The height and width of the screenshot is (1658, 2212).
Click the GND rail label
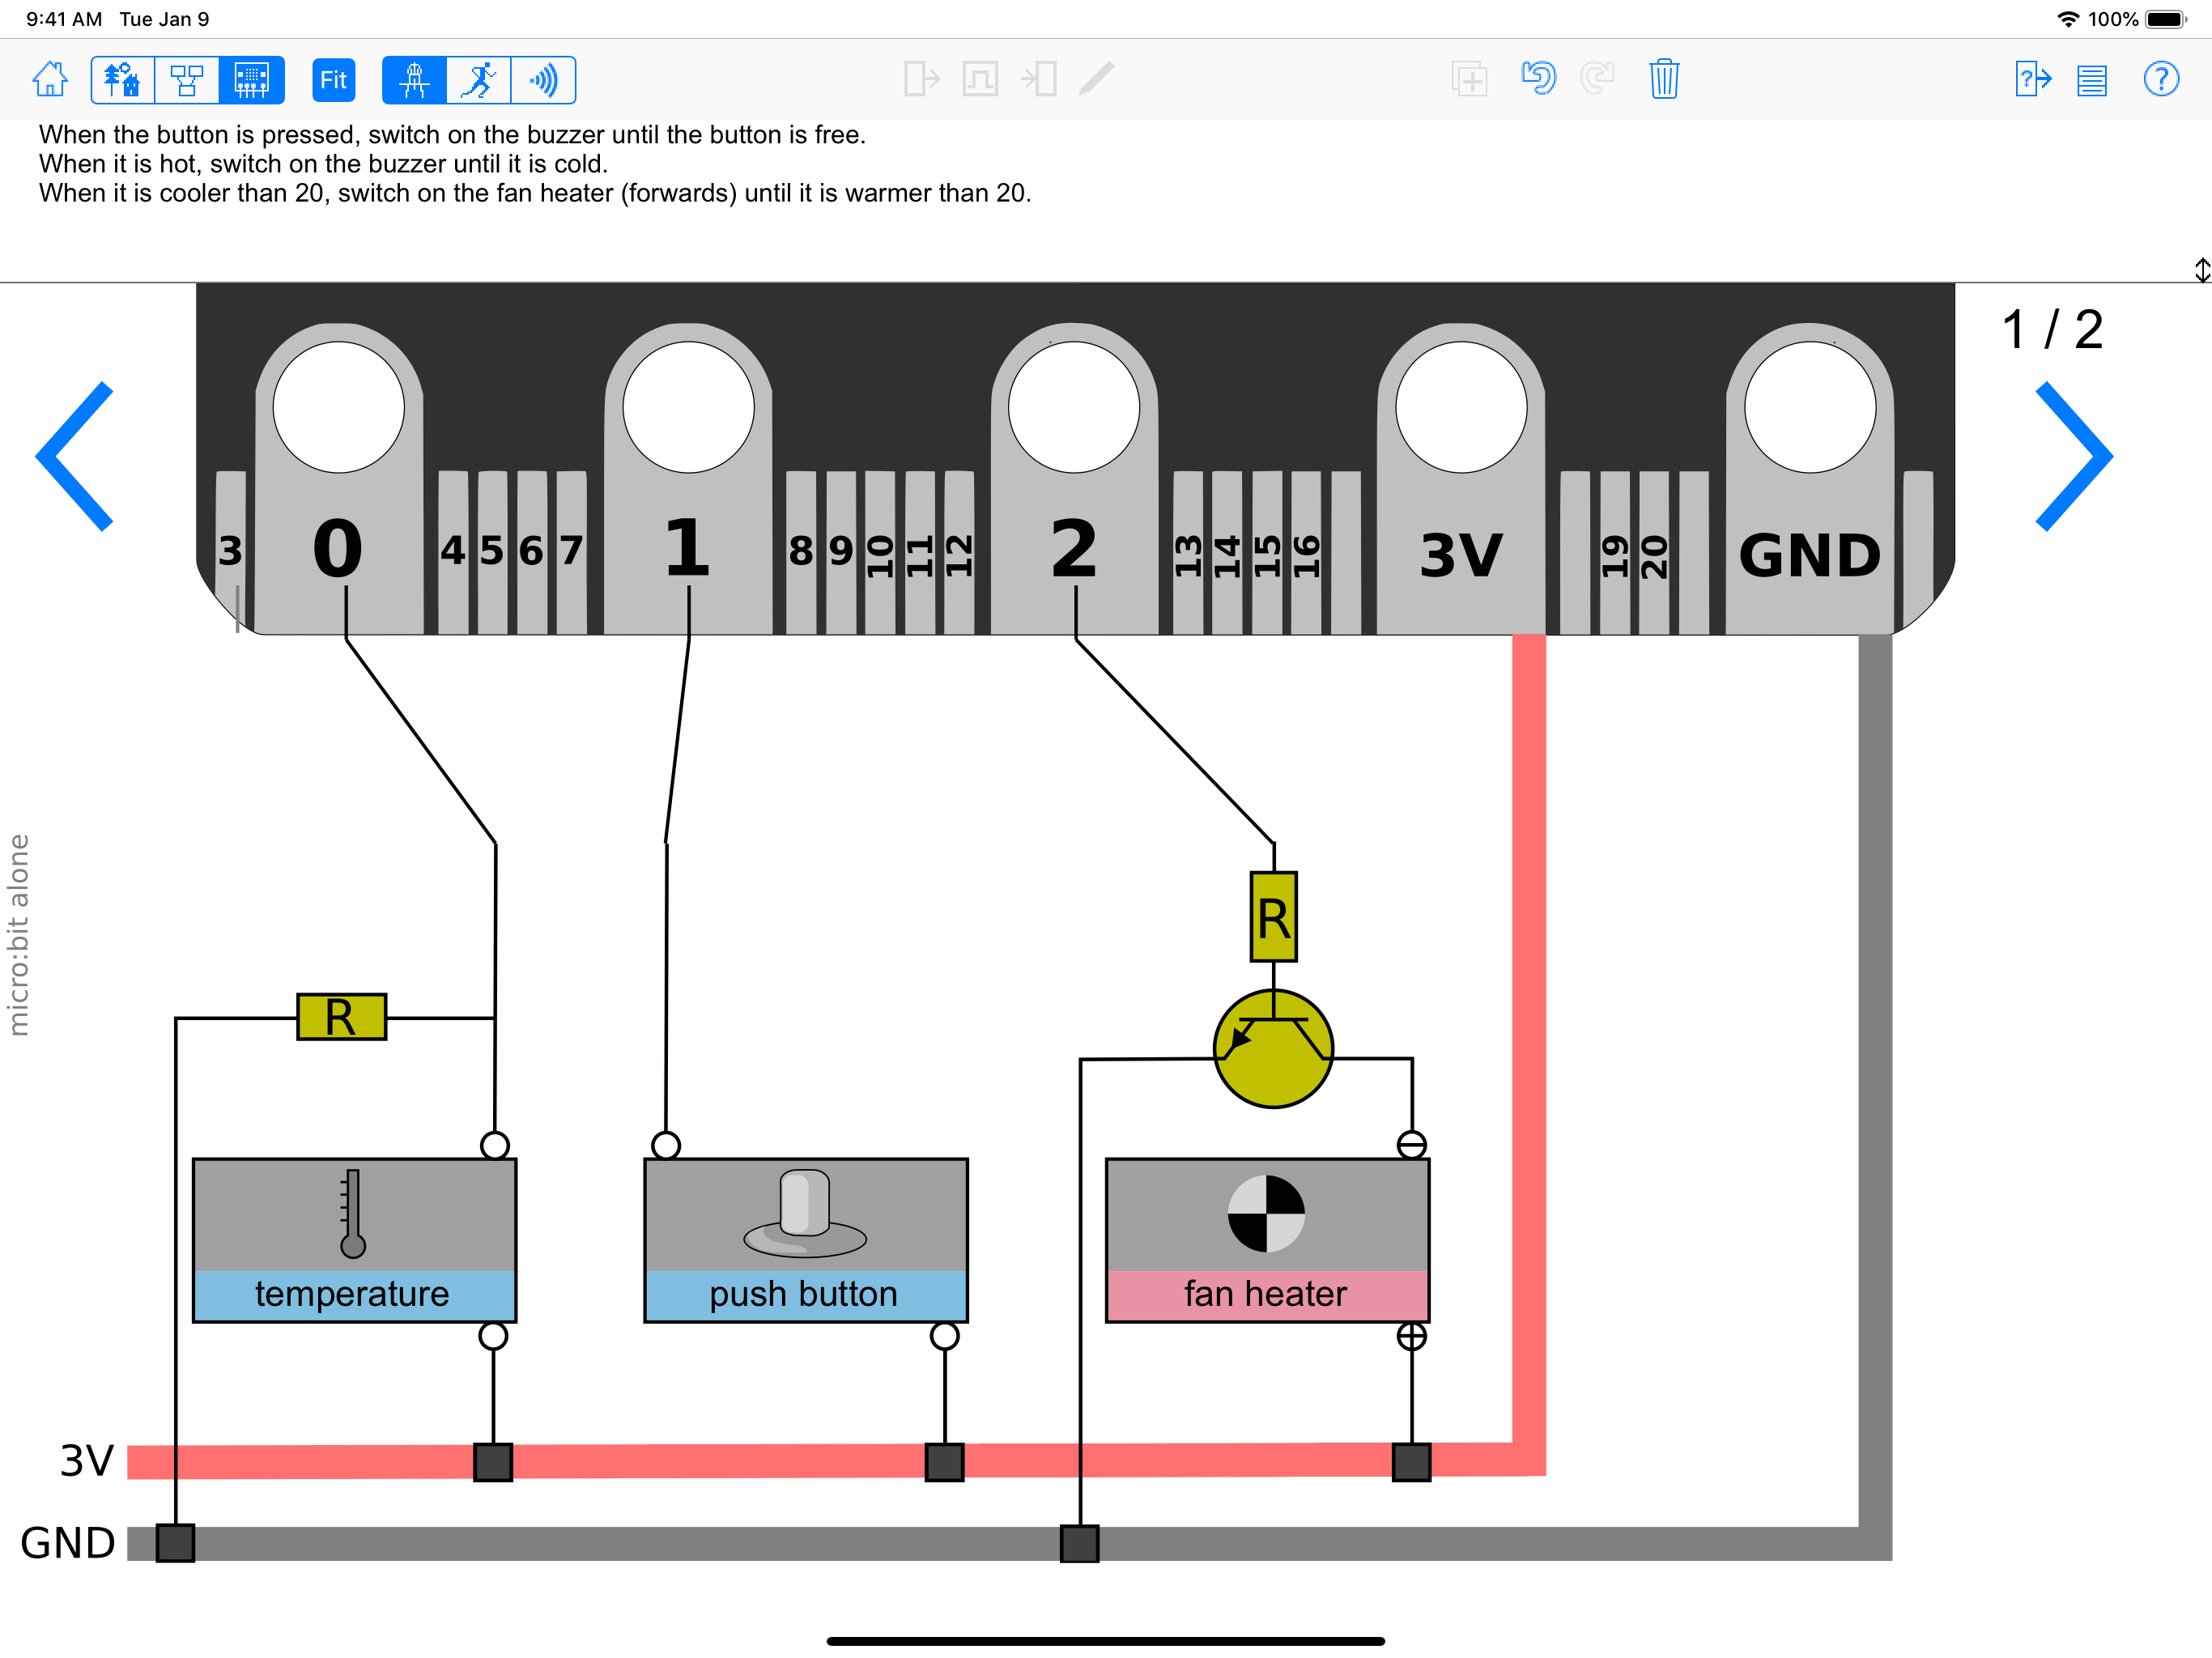pos(68,1543)
